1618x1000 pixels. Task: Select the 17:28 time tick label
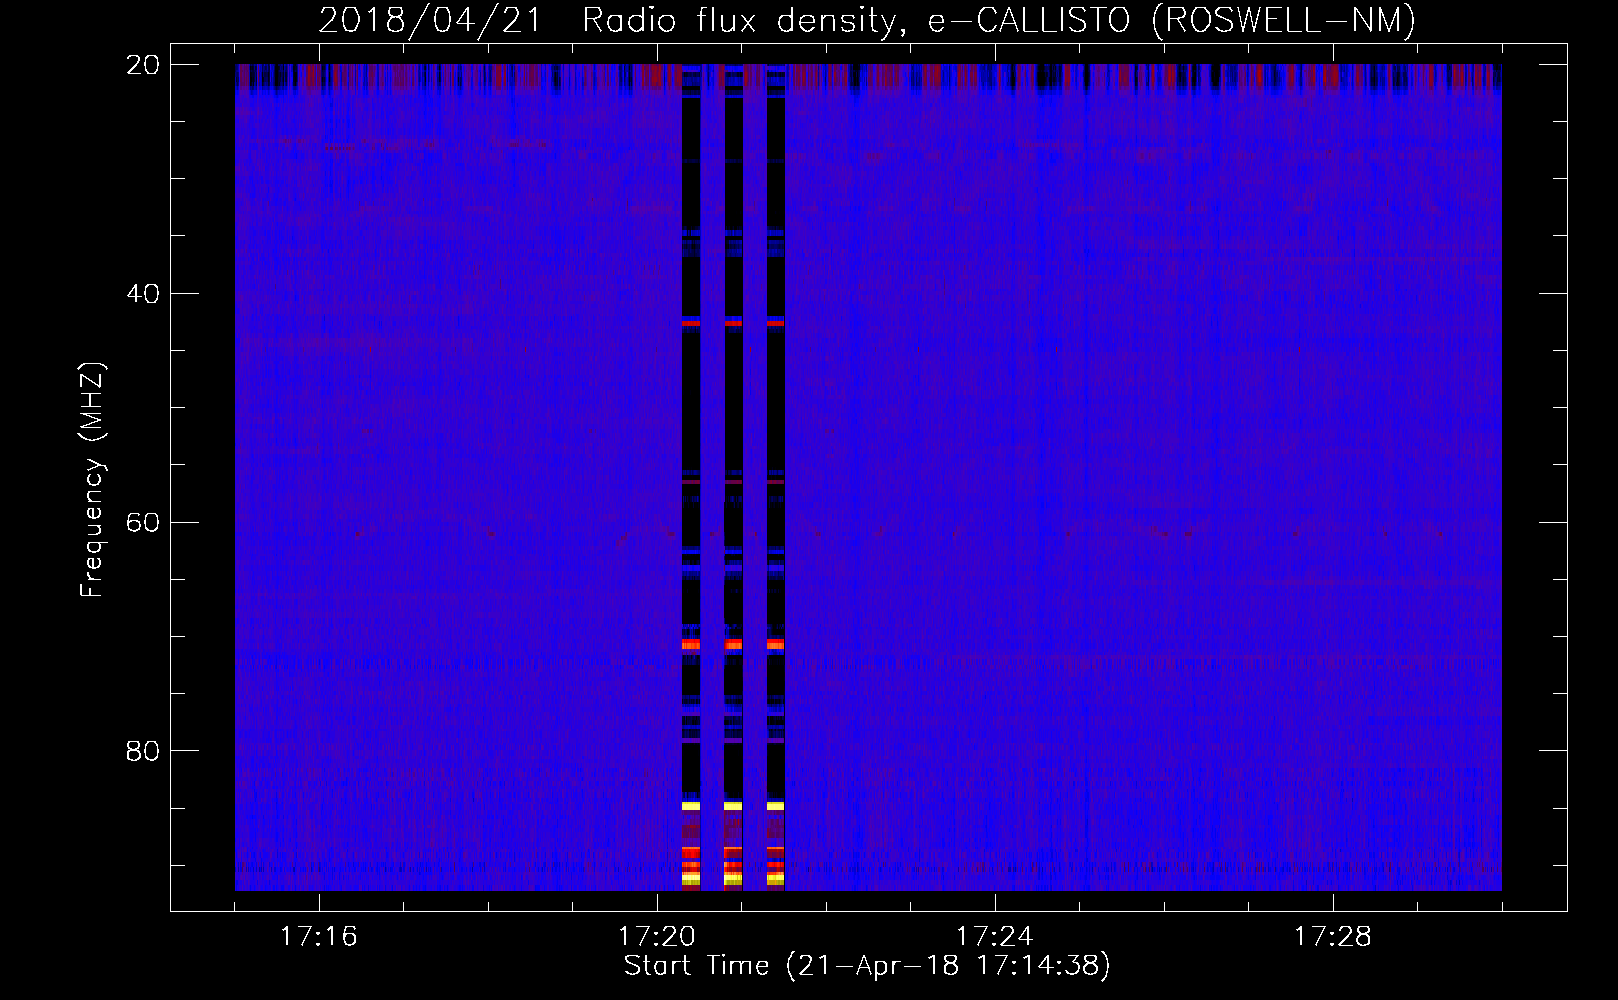click(1333, 936)
